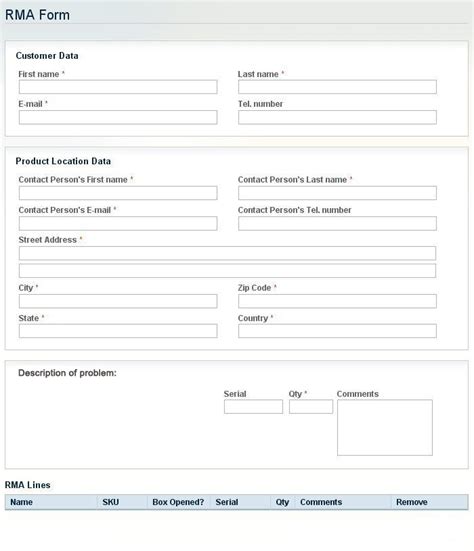Click second Street Address line
The height and width of the screenshot is (551, 474).
(227, 271)
